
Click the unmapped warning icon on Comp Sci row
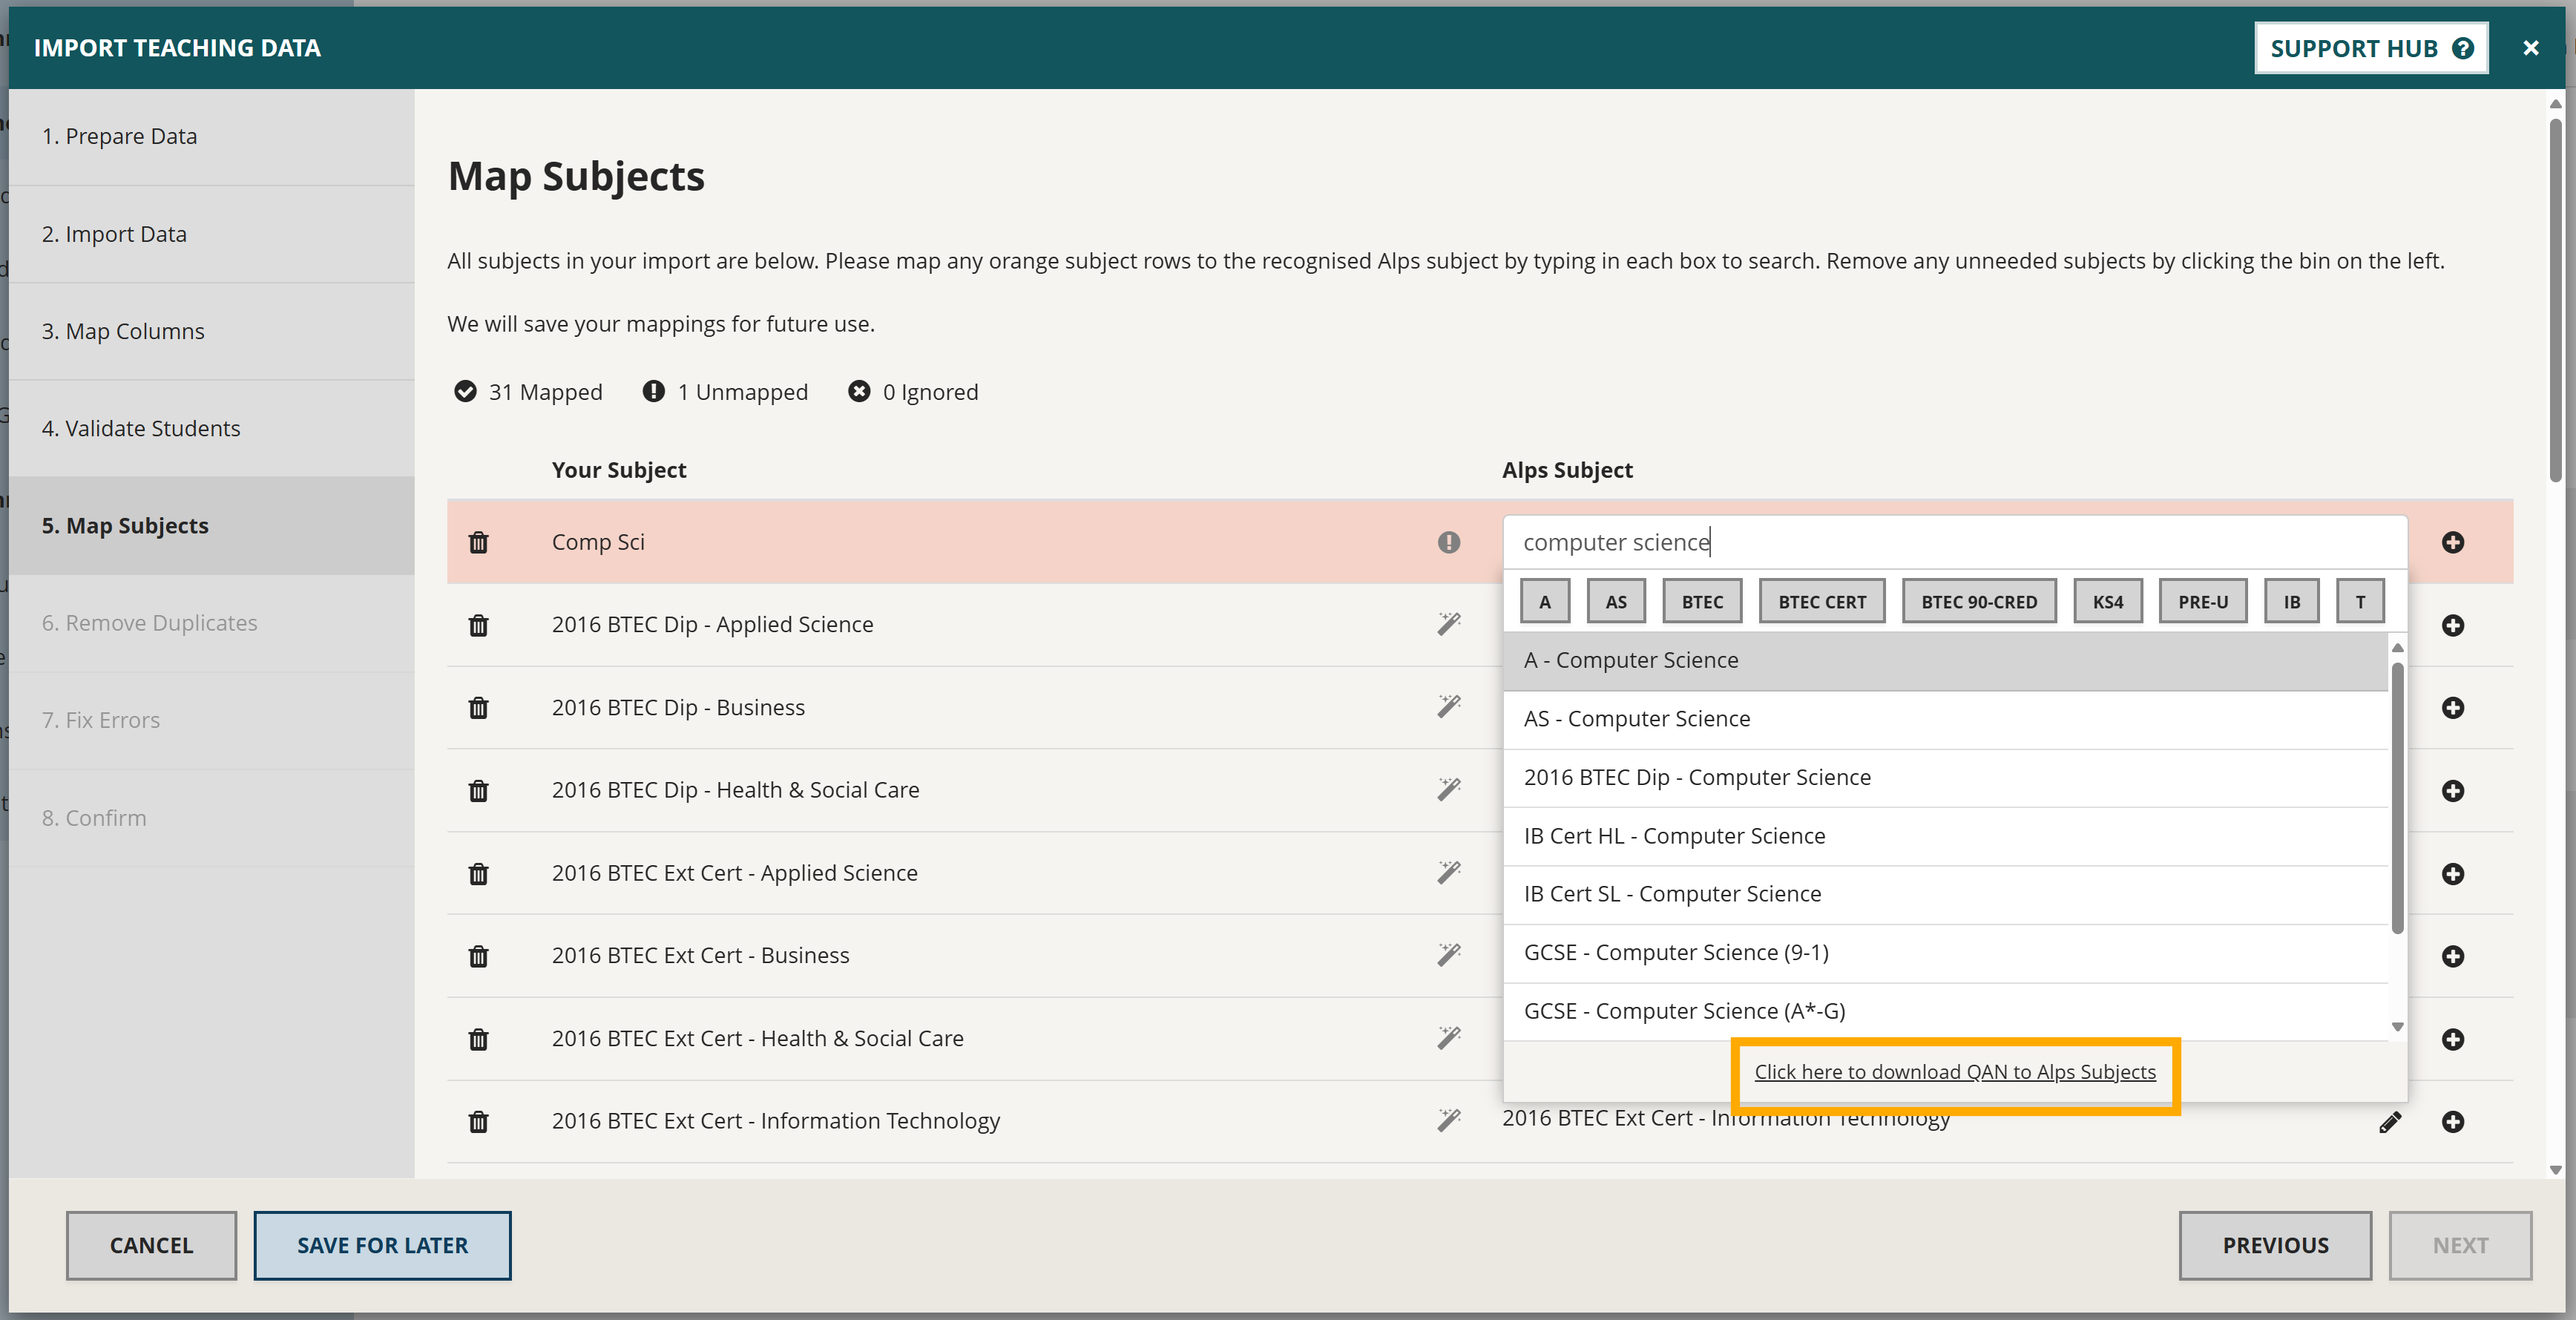[x=1449, y=542]
